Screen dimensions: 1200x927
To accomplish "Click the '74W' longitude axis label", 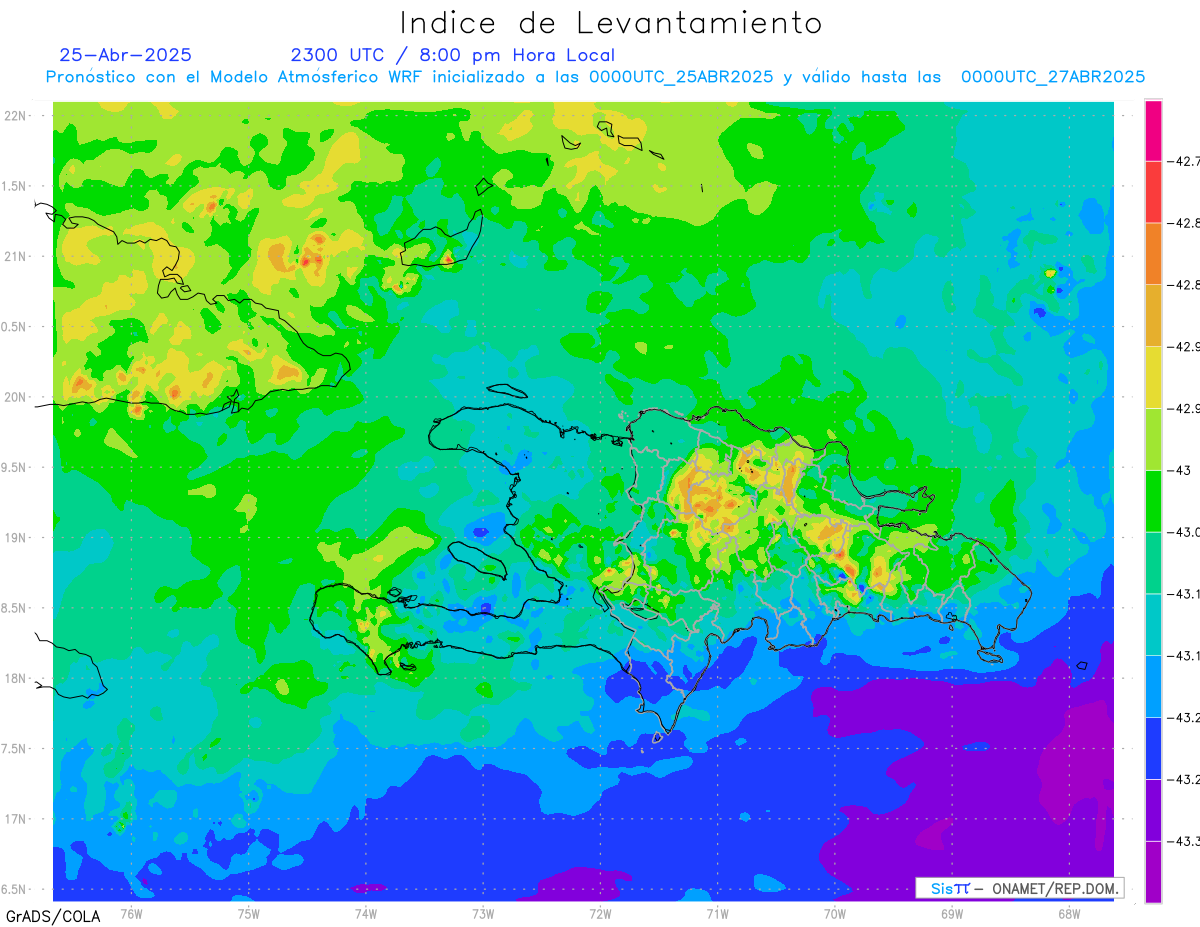I will [x=366, y=913].
